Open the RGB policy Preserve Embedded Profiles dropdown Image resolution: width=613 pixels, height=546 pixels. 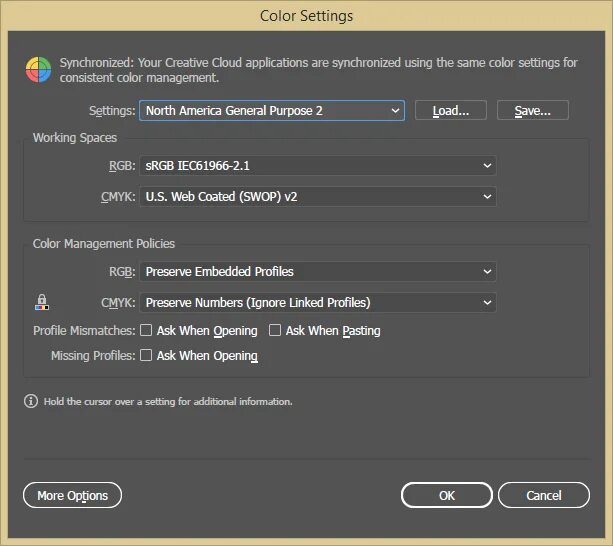pos(318,272)
